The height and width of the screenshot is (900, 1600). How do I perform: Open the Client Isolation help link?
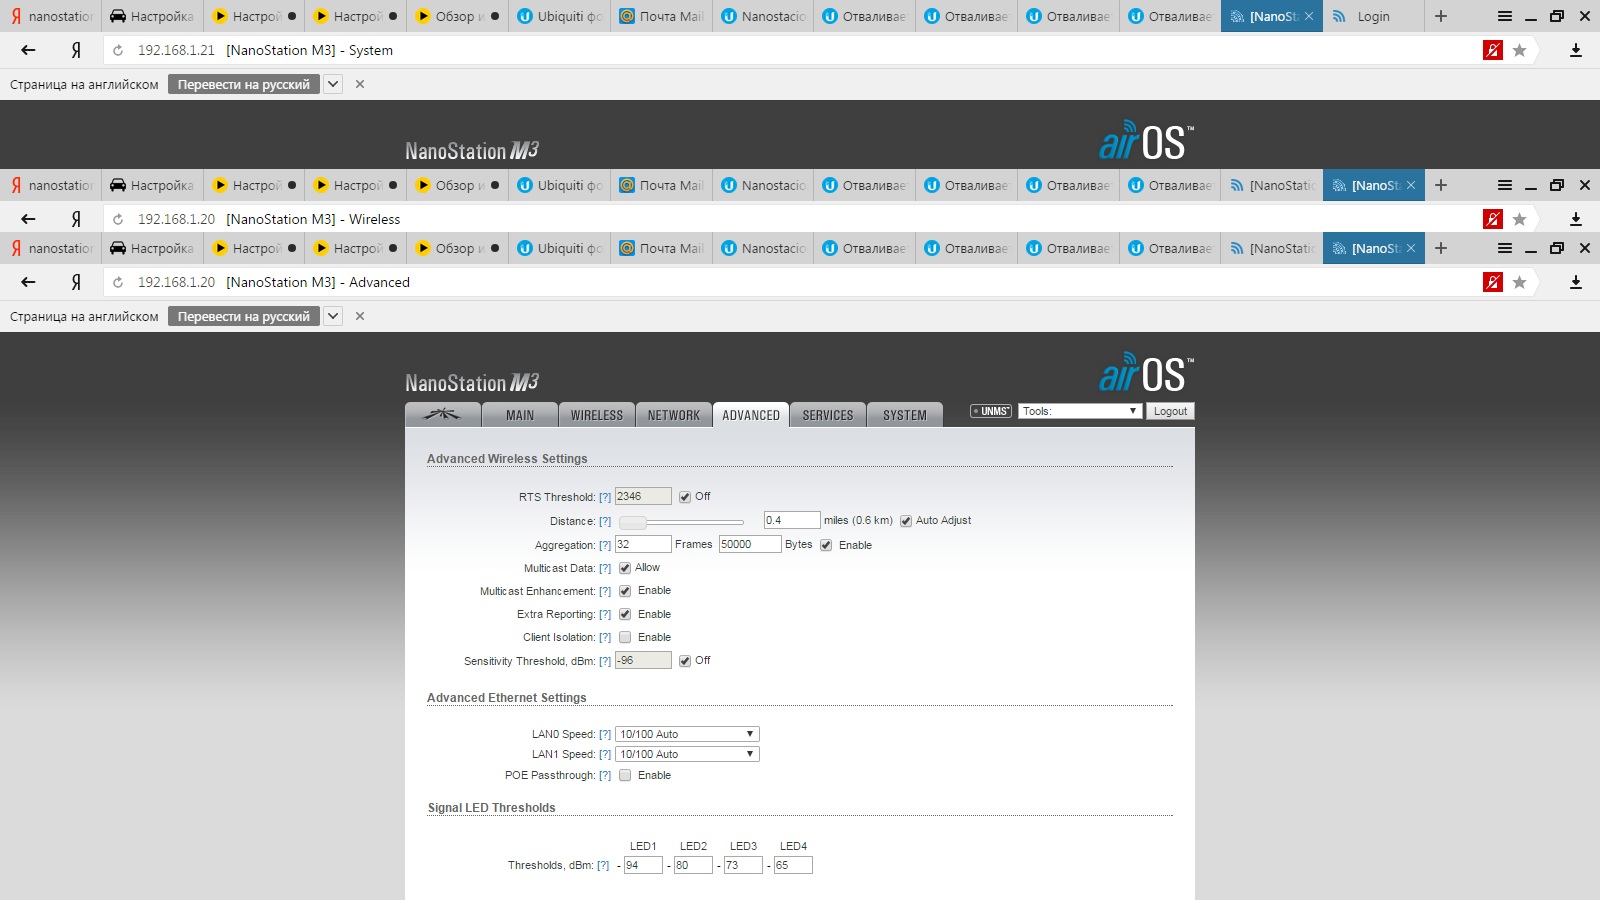click(605, 637)
